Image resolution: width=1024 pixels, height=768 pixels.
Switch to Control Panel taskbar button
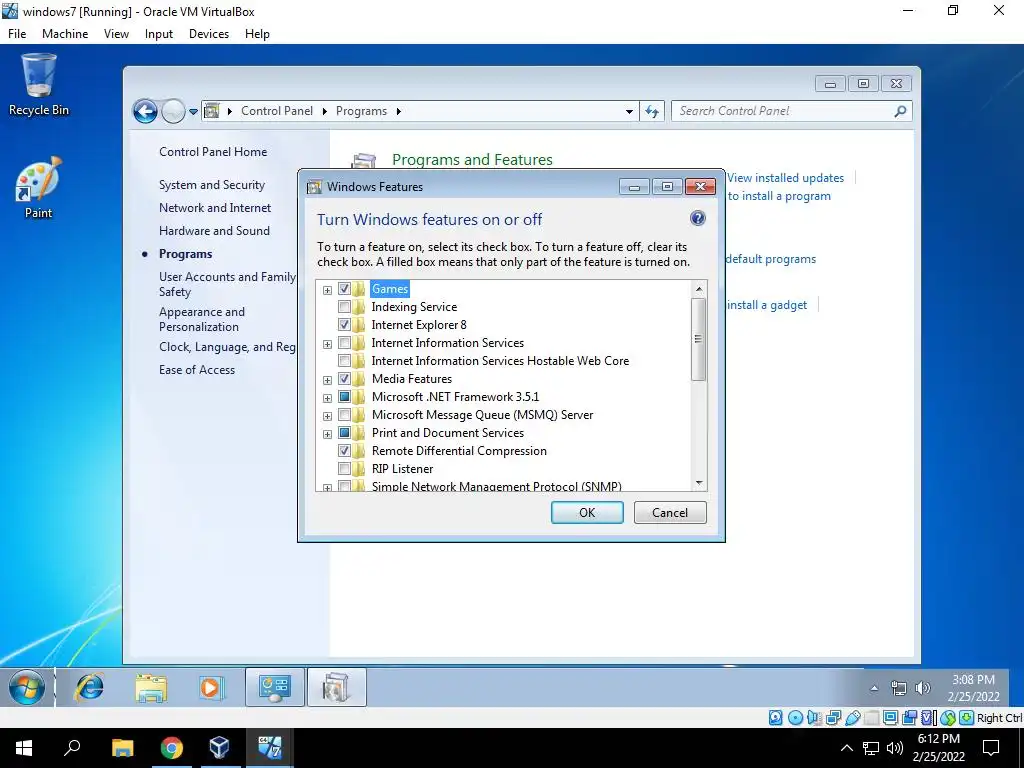click(274, 687)
